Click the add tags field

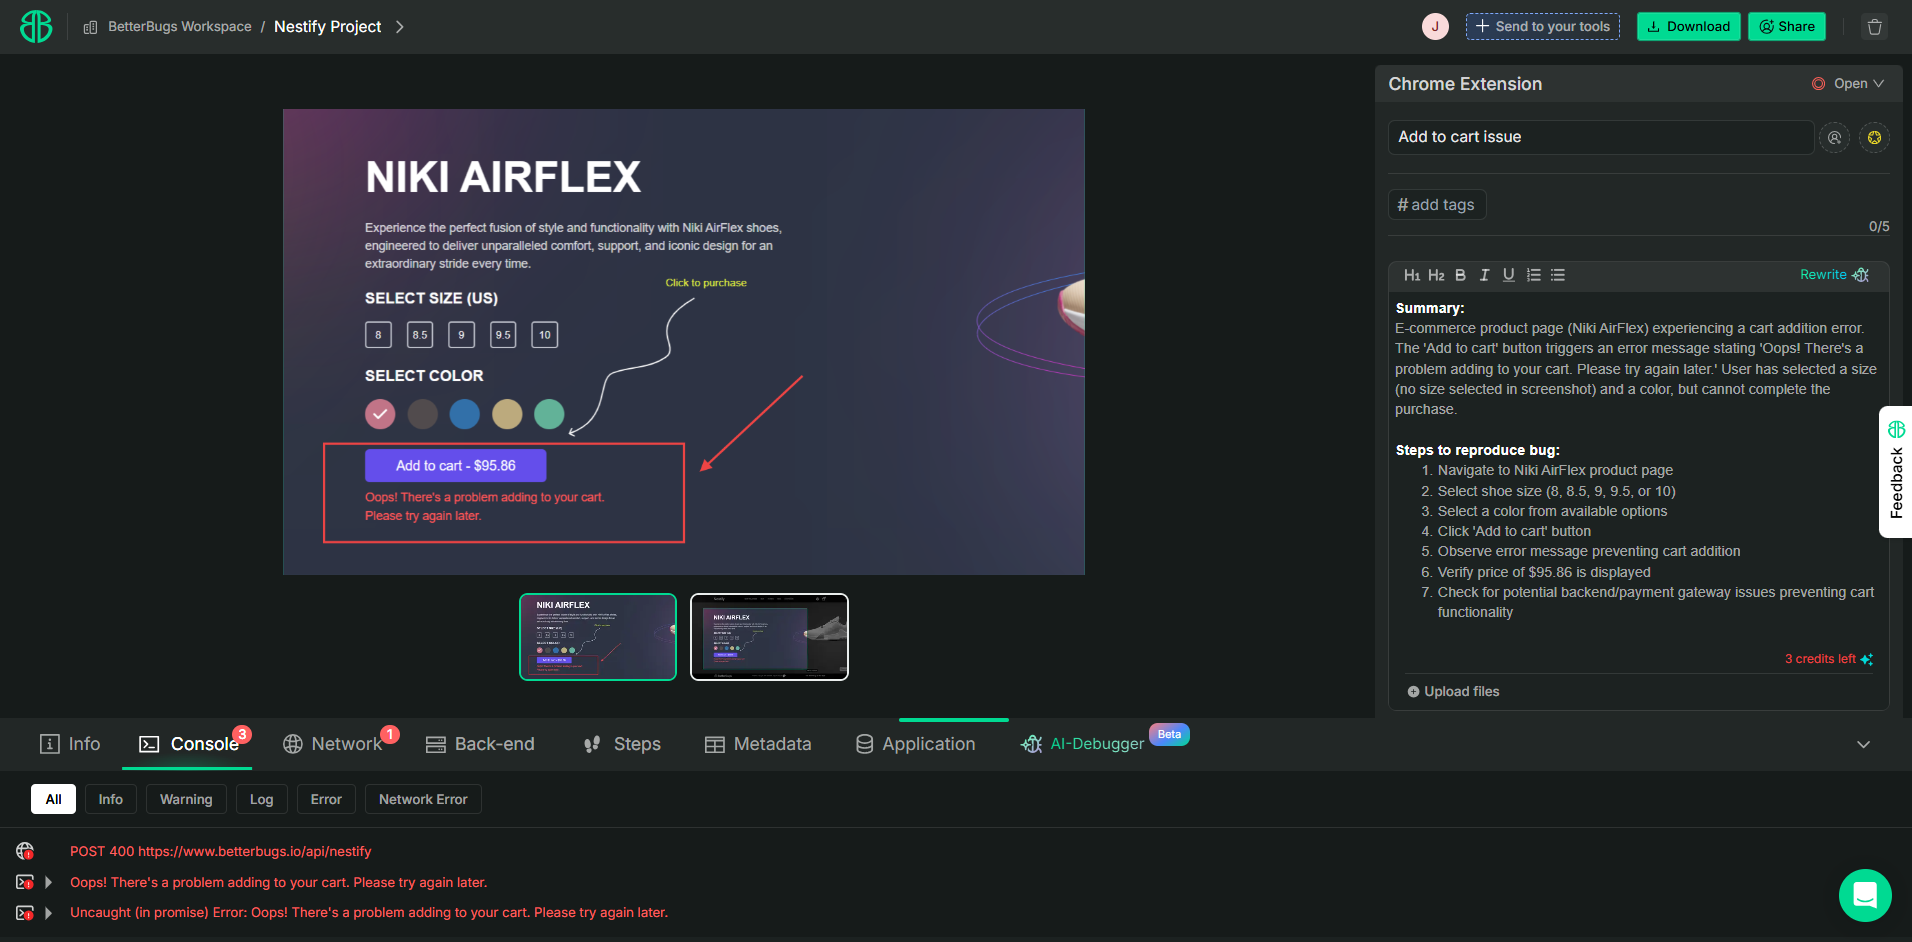[1437, 204]
